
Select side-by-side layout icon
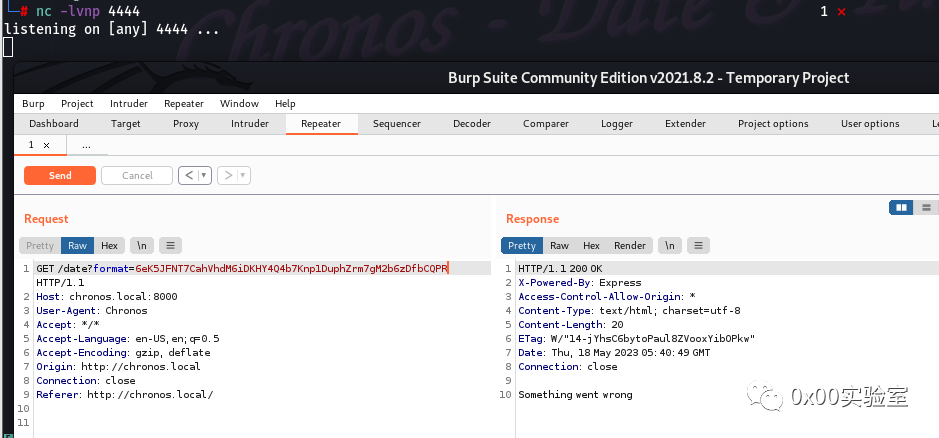[x=901, y=207]
